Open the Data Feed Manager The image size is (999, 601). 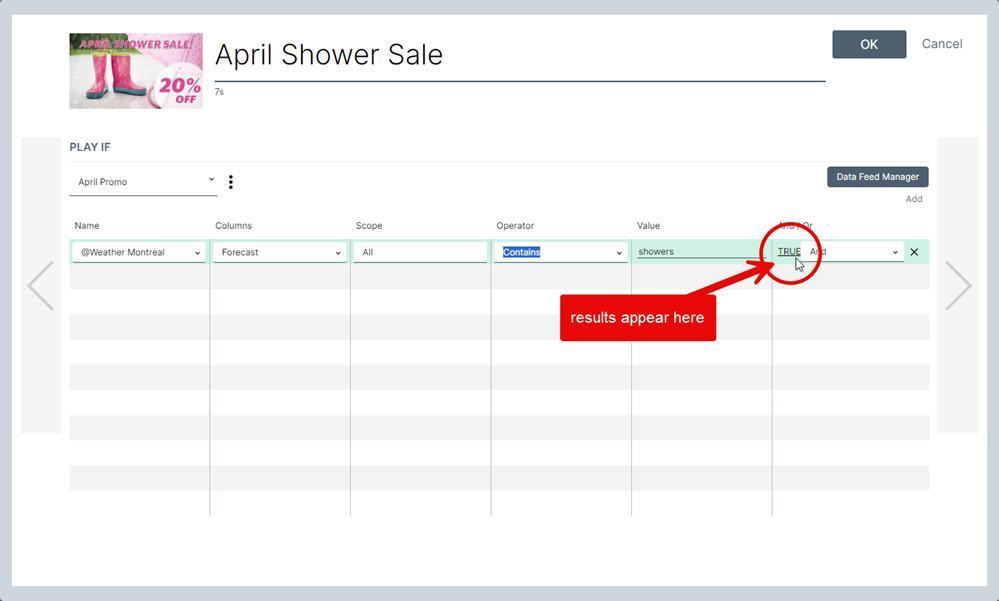pos(877,177)
